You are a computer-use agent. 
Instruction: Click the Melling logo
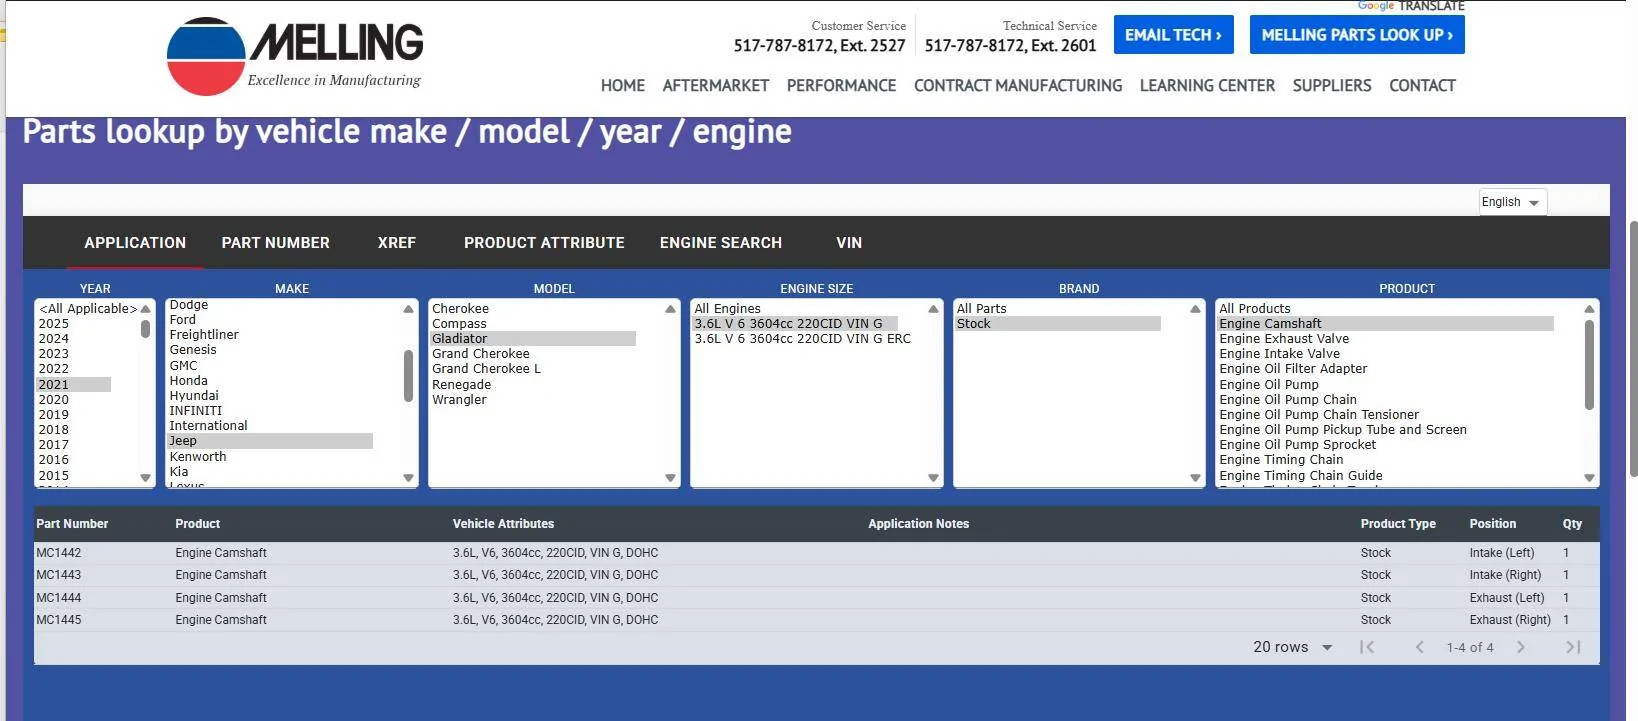[295, 56]
